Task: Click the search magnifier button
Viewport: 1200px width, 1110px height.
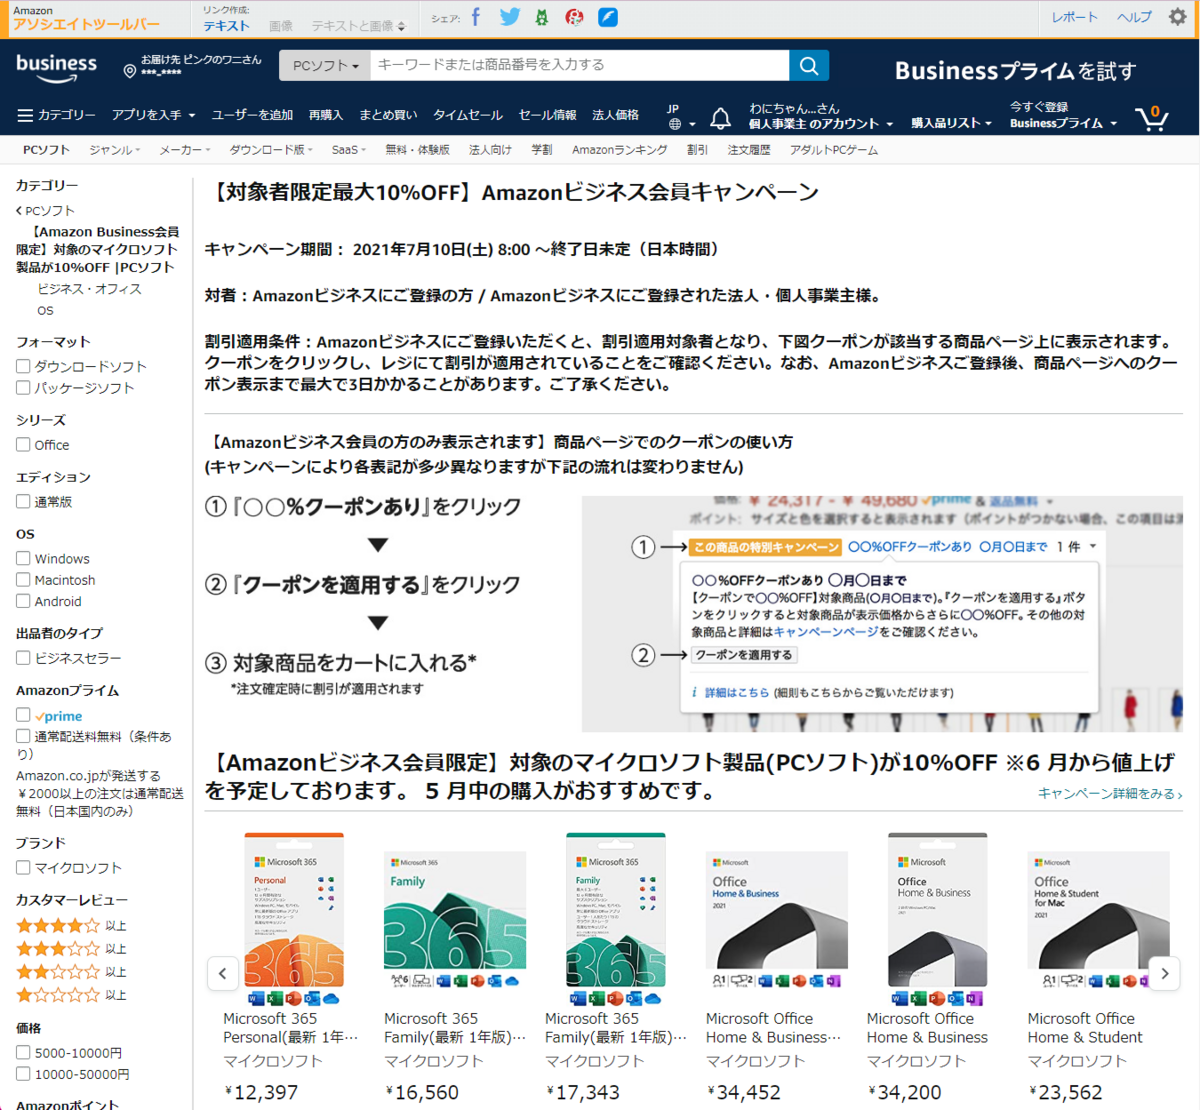Action: pyautogui.click(x=809, y=65)
